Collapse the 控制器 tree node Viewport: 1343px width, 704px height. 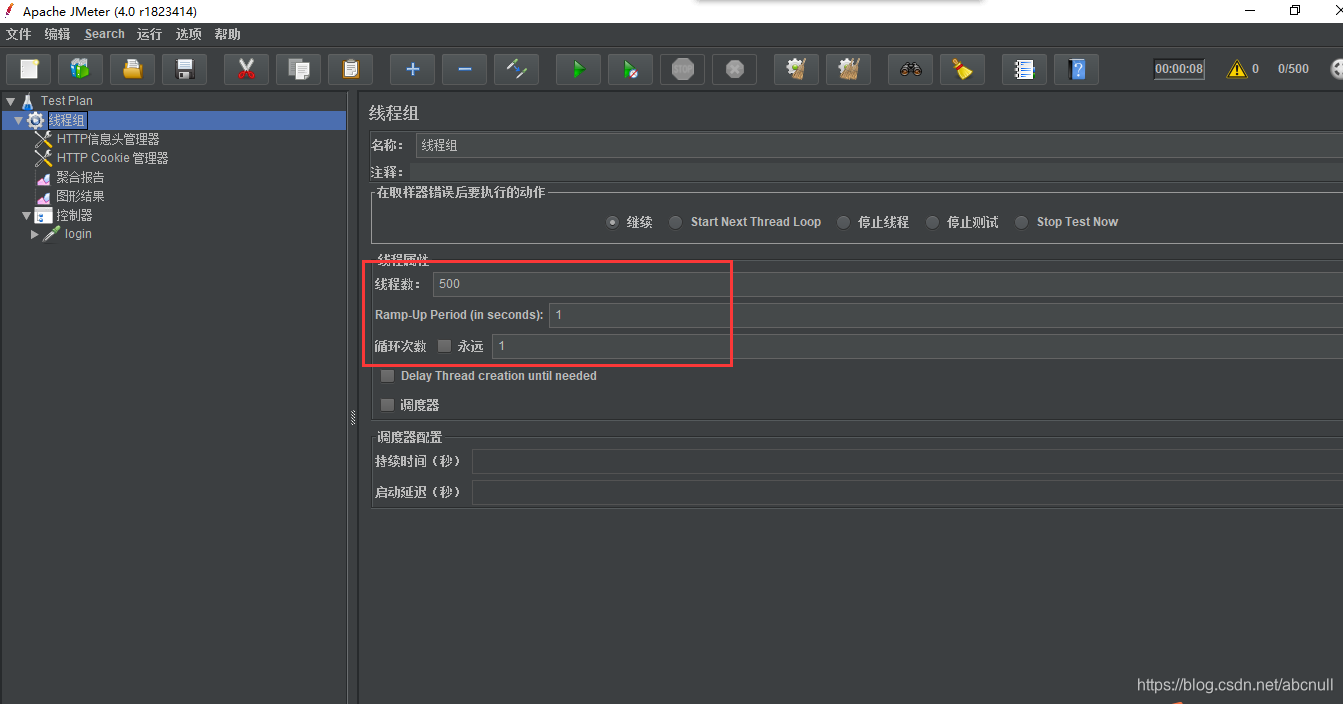click(26, 215)
